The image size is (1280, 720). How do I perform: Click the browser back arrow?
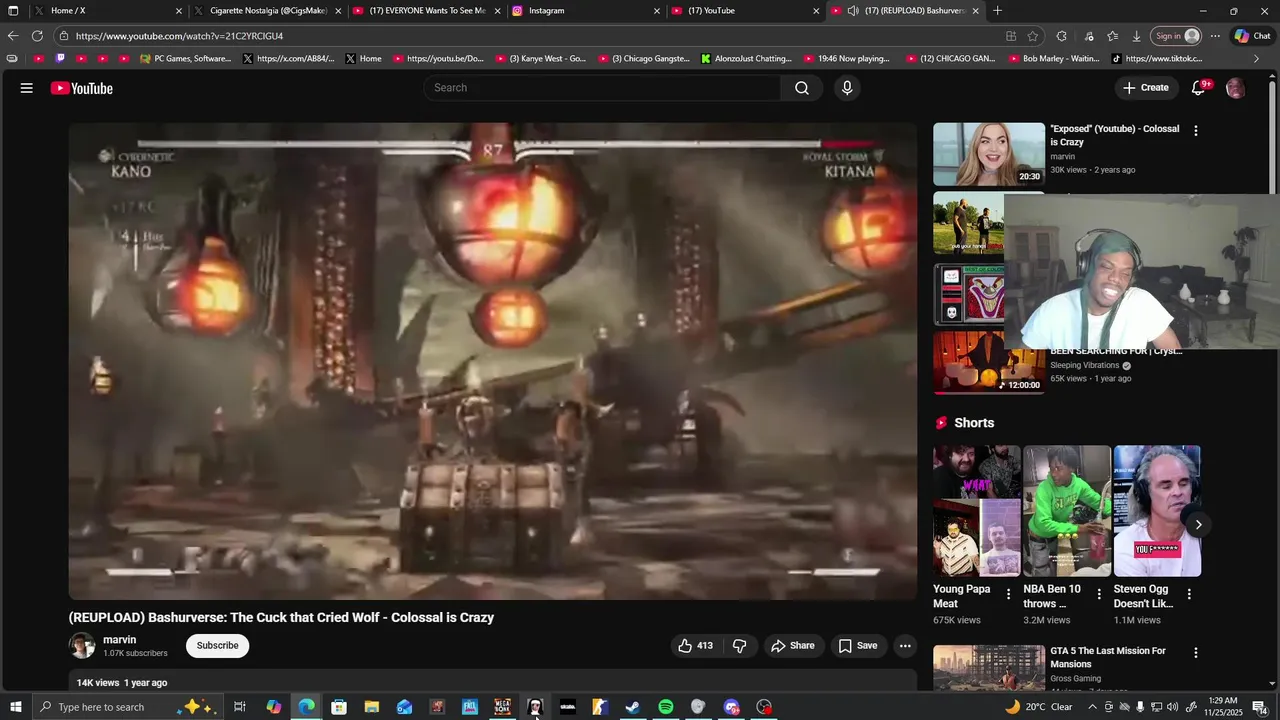13,36
